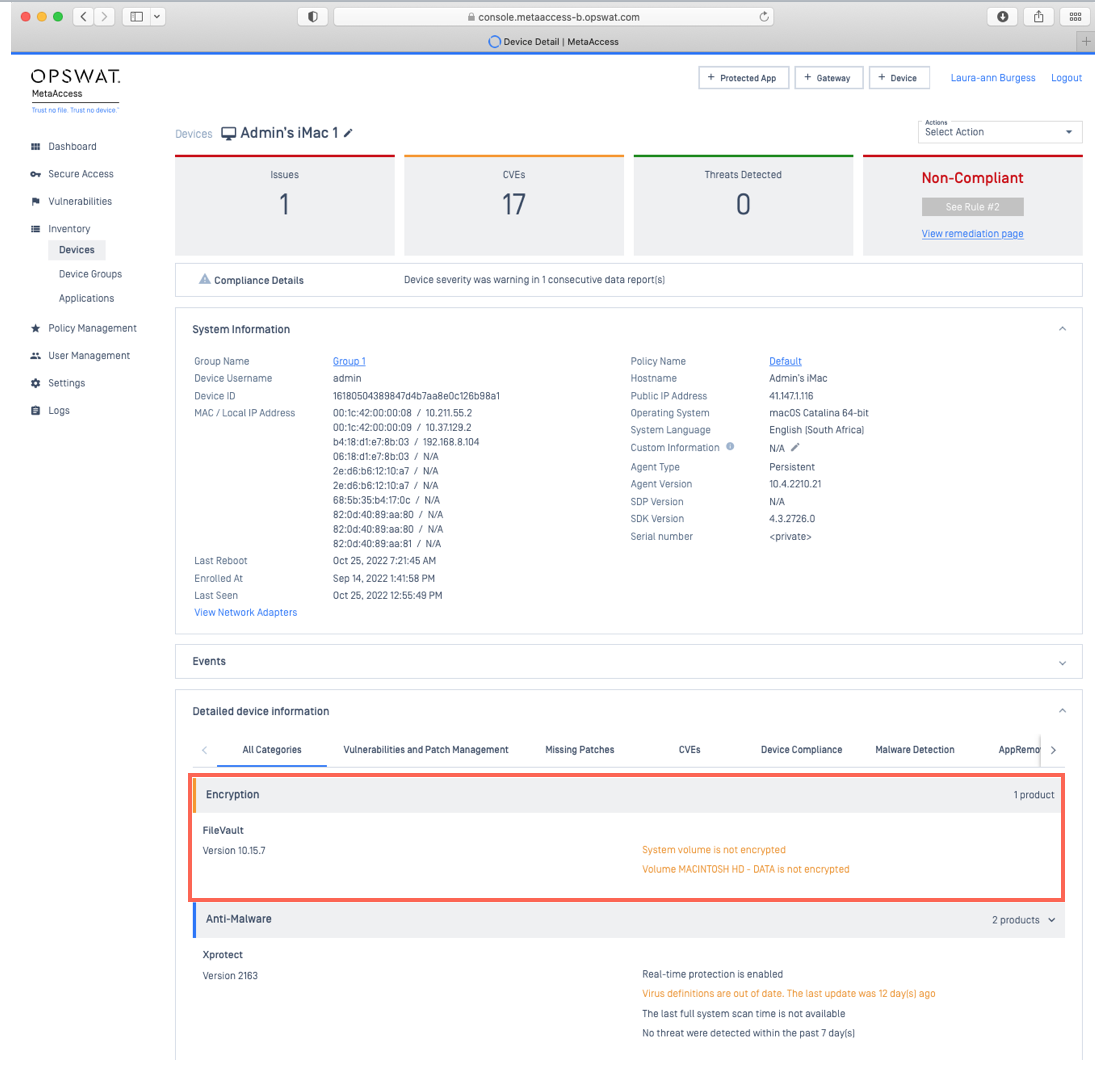Image resolution: width=1095 pixels, height=1079 pixels.
Task: Click View Network Adapters link
Action: click(245, 612)
